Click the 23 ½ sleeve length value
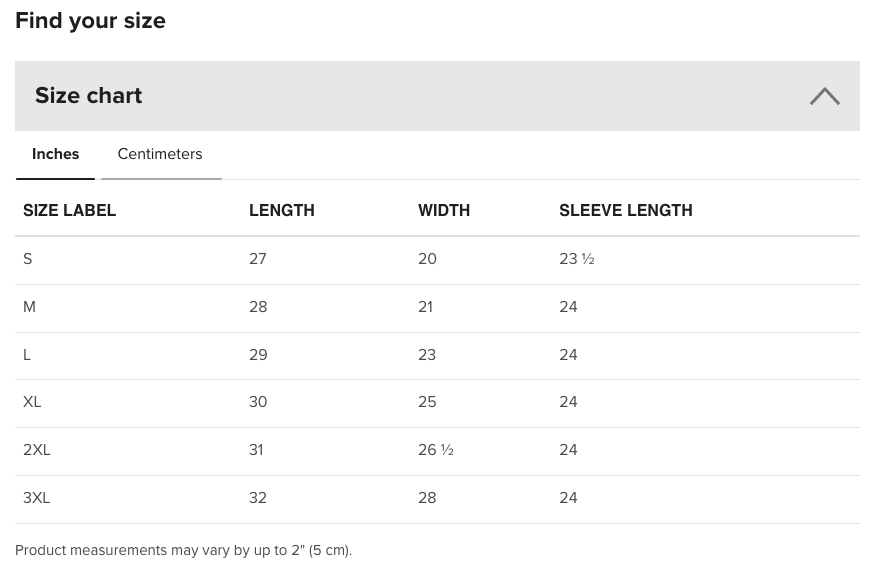 [x=577, y=259]
